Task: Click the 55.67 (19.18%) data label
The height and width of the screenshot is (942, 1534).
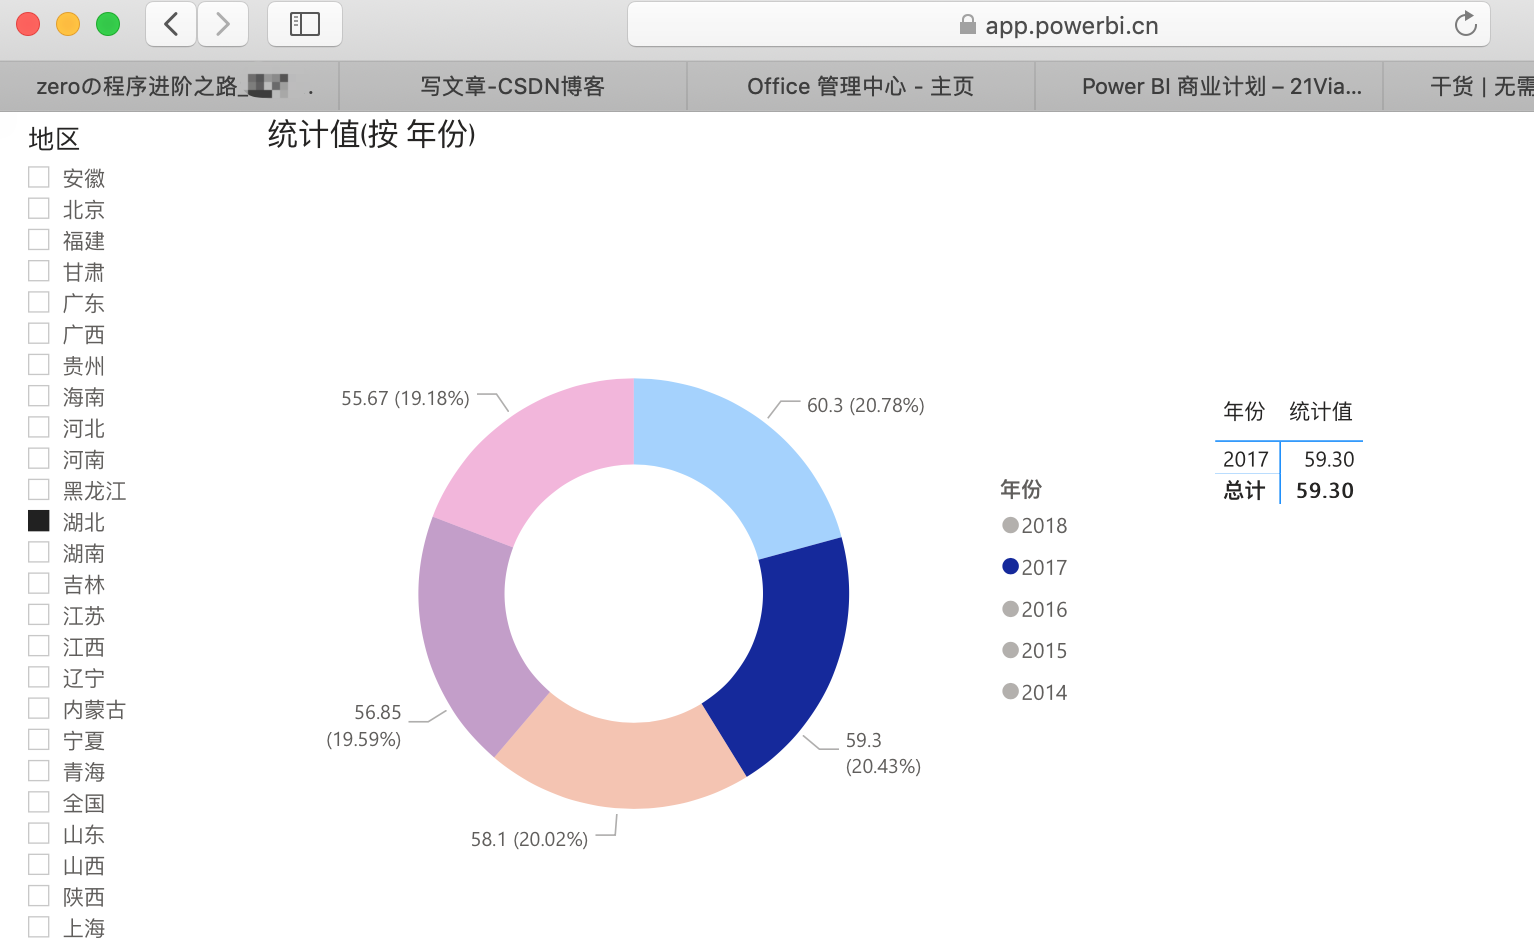Action: point(405,398)
